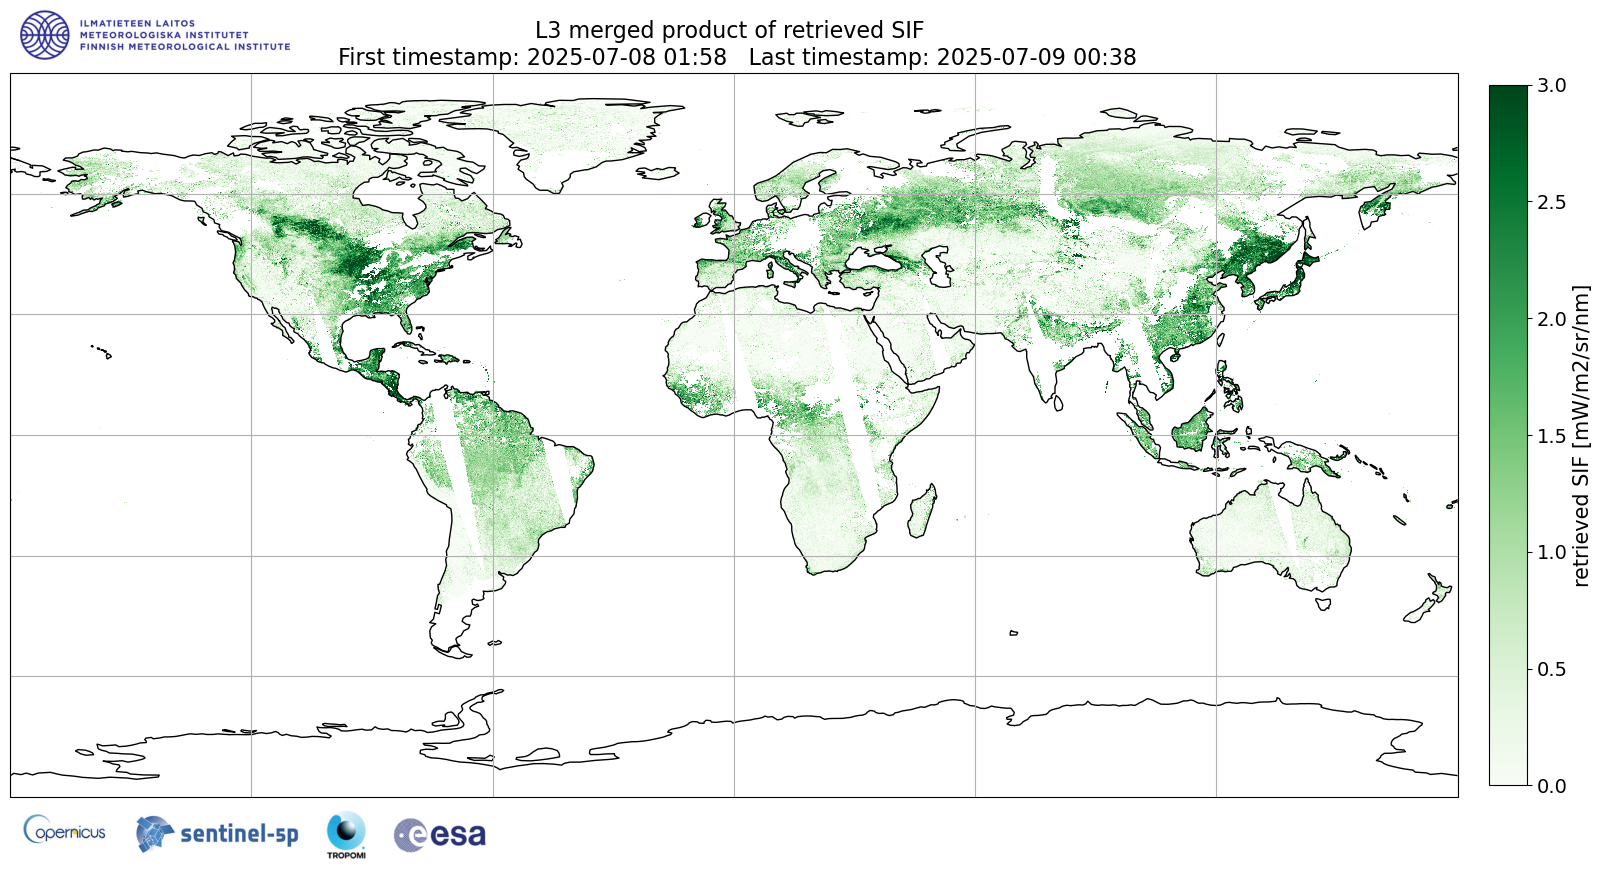Click the Sentinel-5P satellite logo

point(217,833)
